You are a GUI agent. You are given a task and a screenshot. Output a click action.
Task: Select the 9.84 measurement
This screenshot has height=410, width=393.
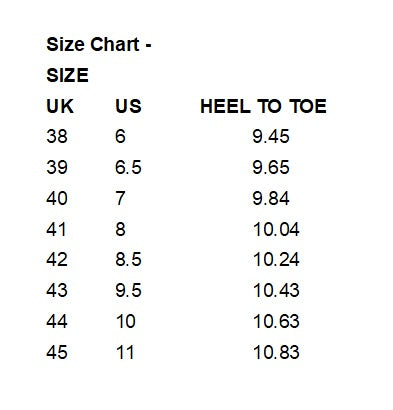[271, 198]
